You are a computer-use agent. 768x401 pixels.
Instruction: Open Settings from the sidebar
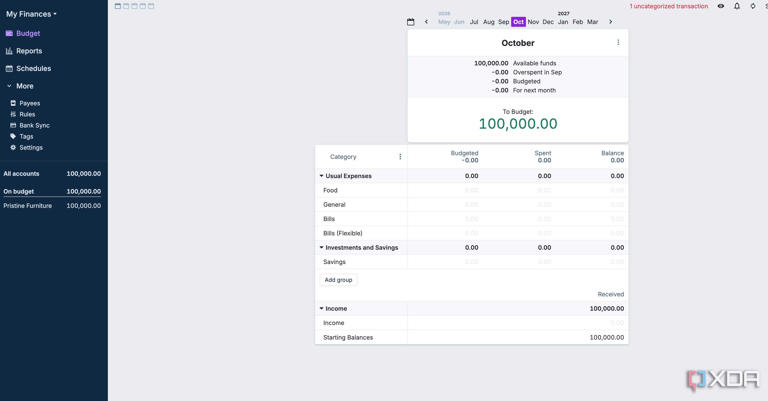(x=27, y=147)
